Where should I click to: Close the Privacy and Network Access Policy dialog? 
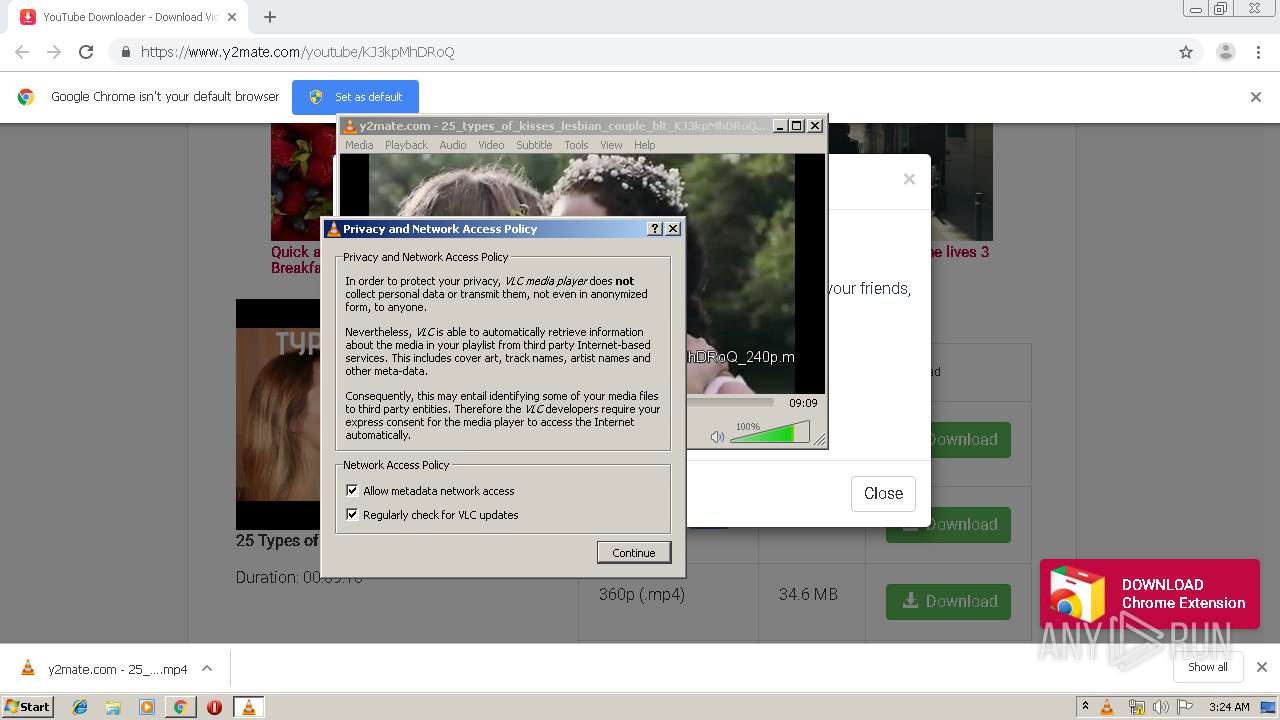673,229
